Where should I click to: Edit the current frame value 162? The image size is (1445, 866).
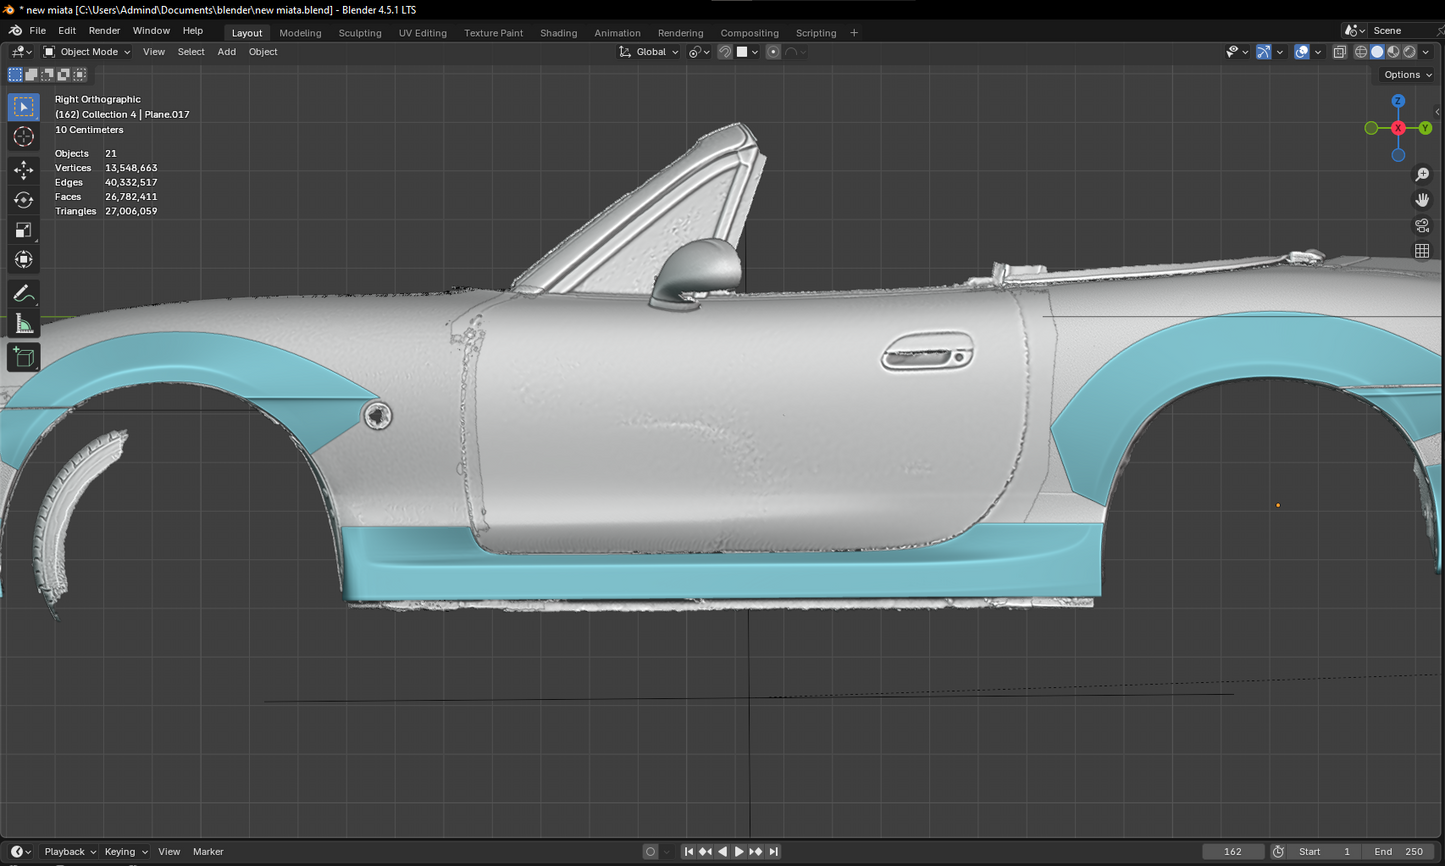click(1233, 851)
